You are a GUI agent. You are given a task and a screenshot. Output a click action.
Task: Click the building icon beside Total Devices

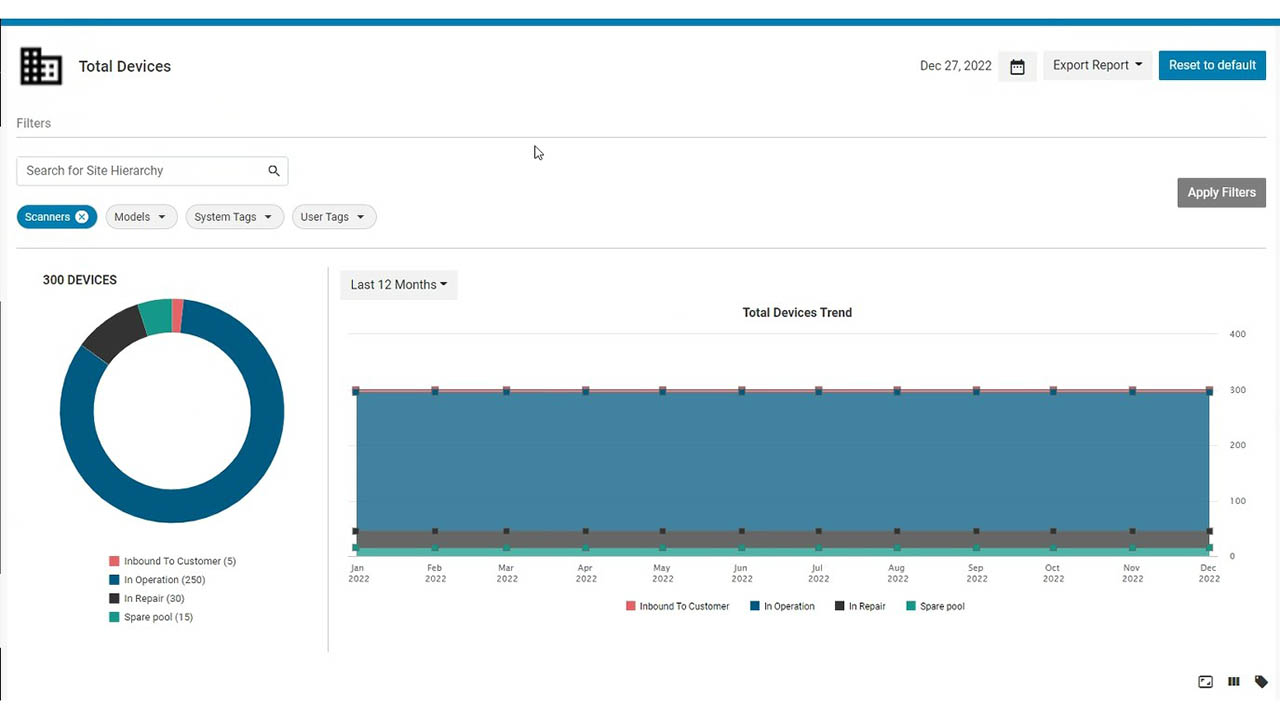pyautogui.click(x=41, y=66)
